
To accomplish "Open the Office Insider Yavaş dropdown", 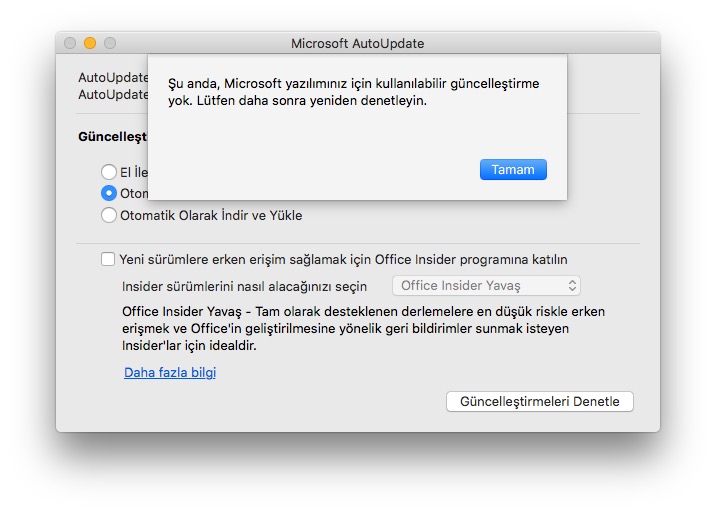I will tap(486, 285).
